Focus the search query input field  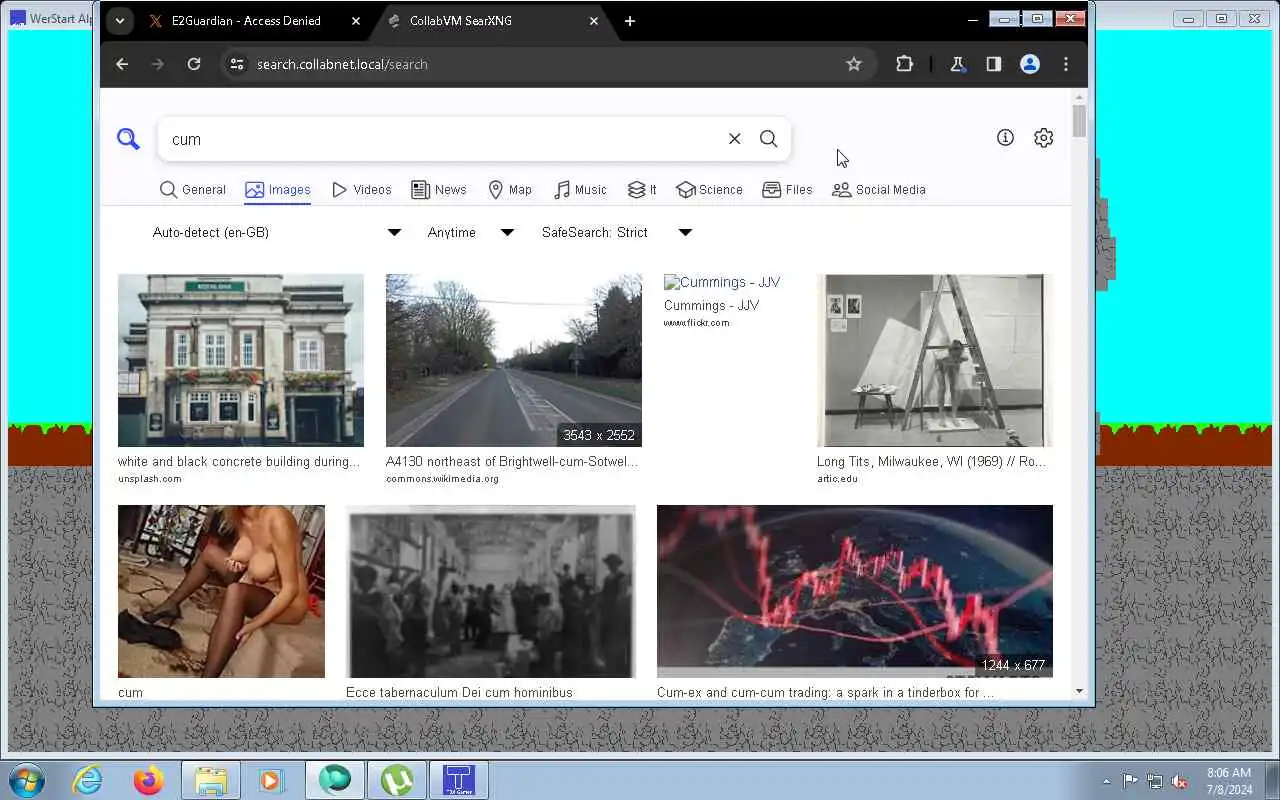445,139
